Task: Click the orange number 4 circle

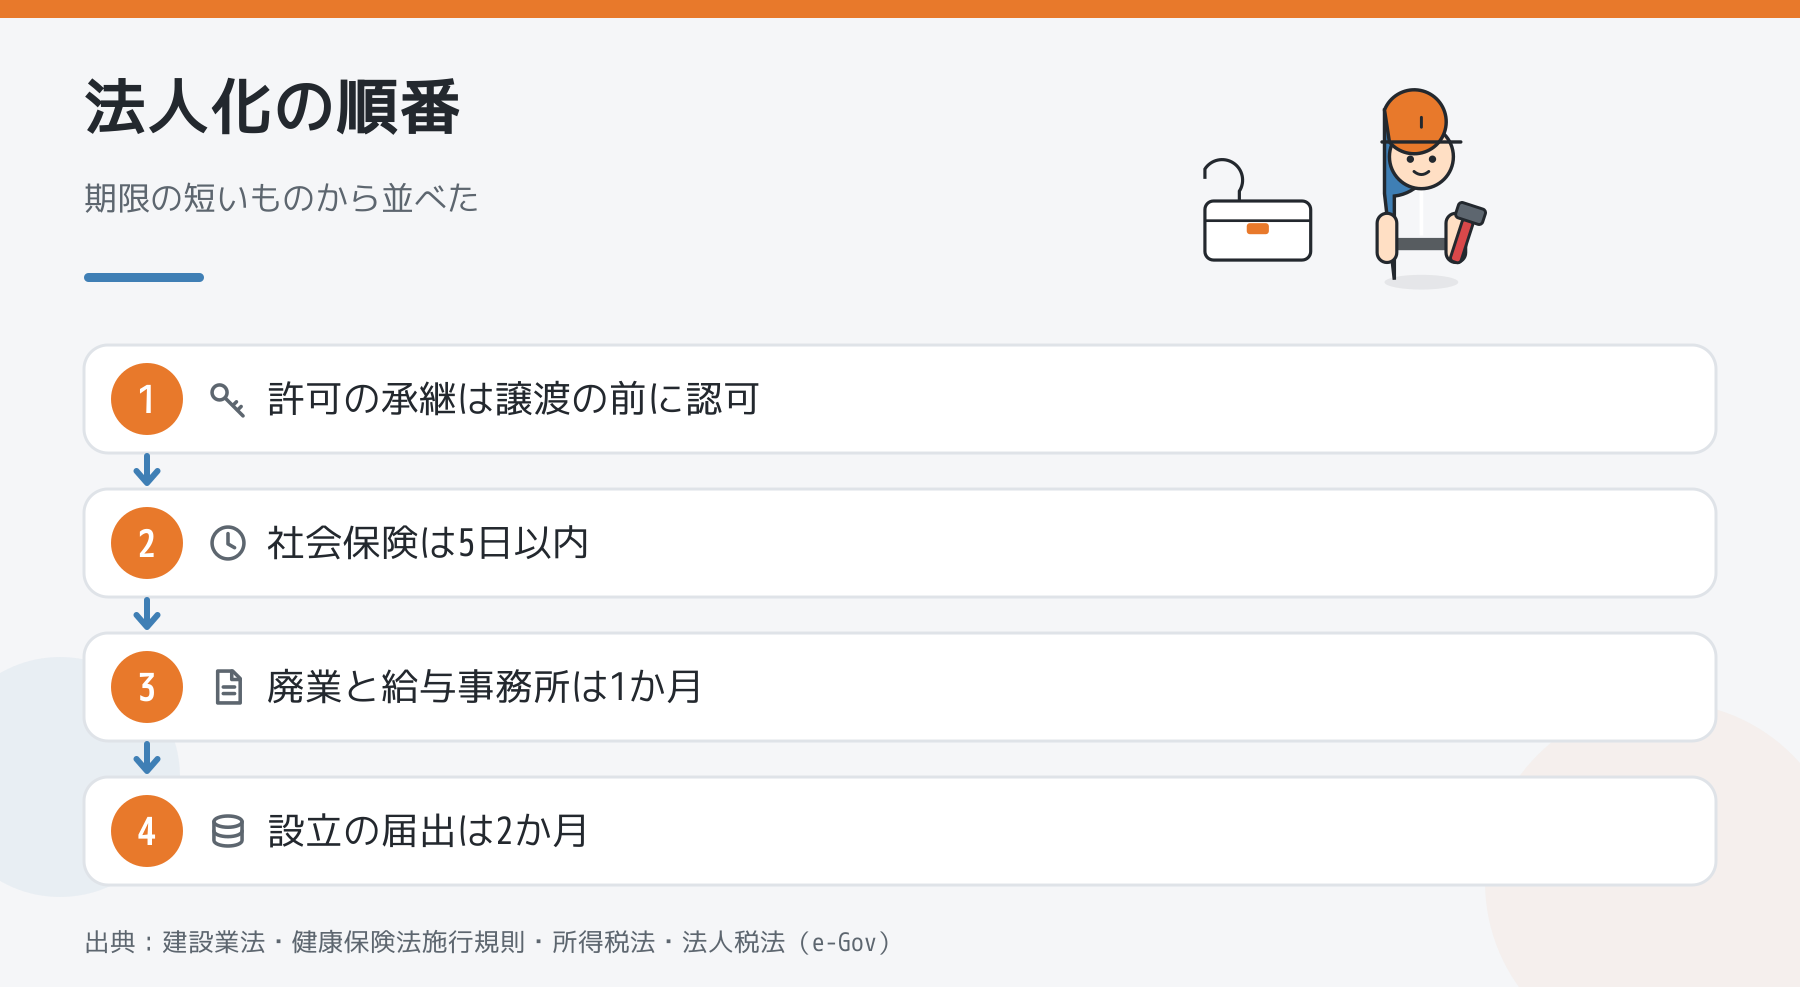Action: (x=147, y=831)
